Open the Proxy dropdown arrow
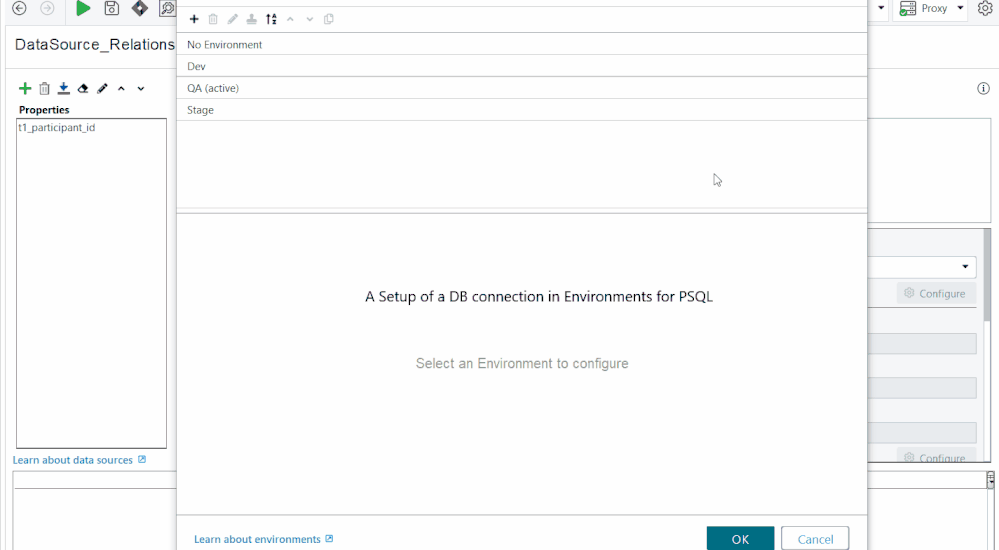This screenshot has height=550, width=999. click(x=961, y=8)
